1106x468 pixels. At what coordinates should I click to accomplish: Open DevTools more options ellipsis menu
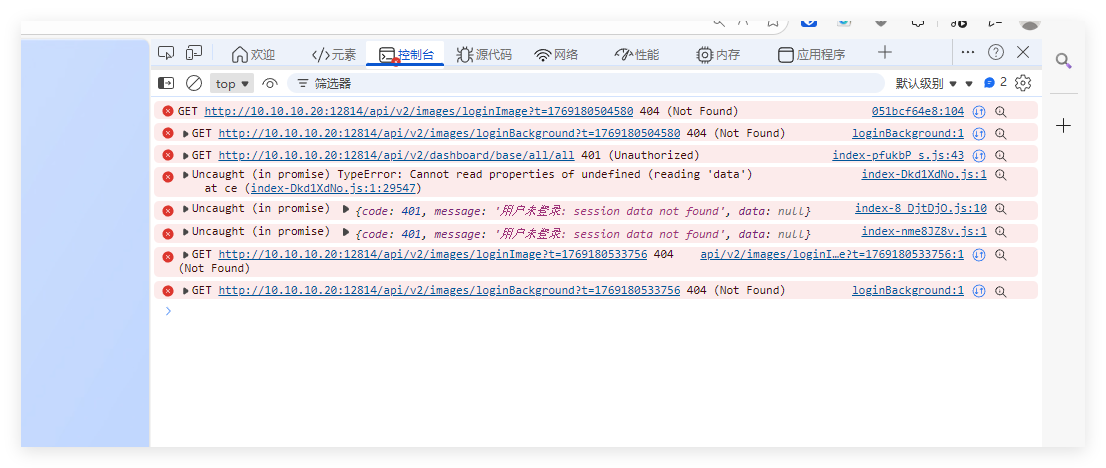point(968,52)
